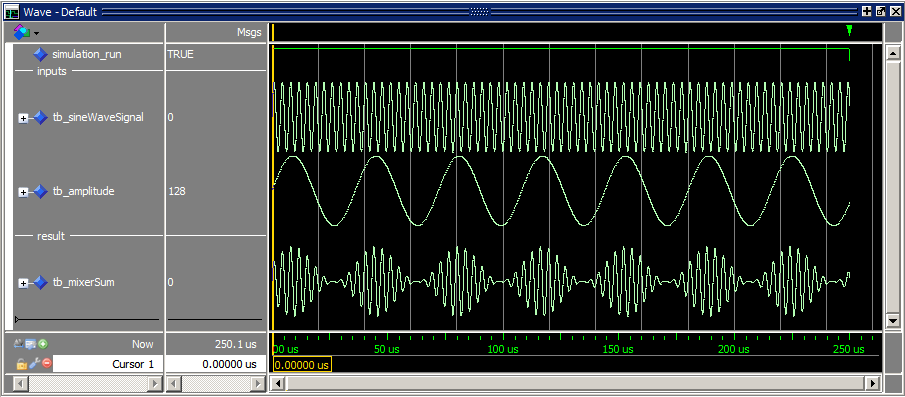Click the TRUE value of simulation_run

coord(181,55)
